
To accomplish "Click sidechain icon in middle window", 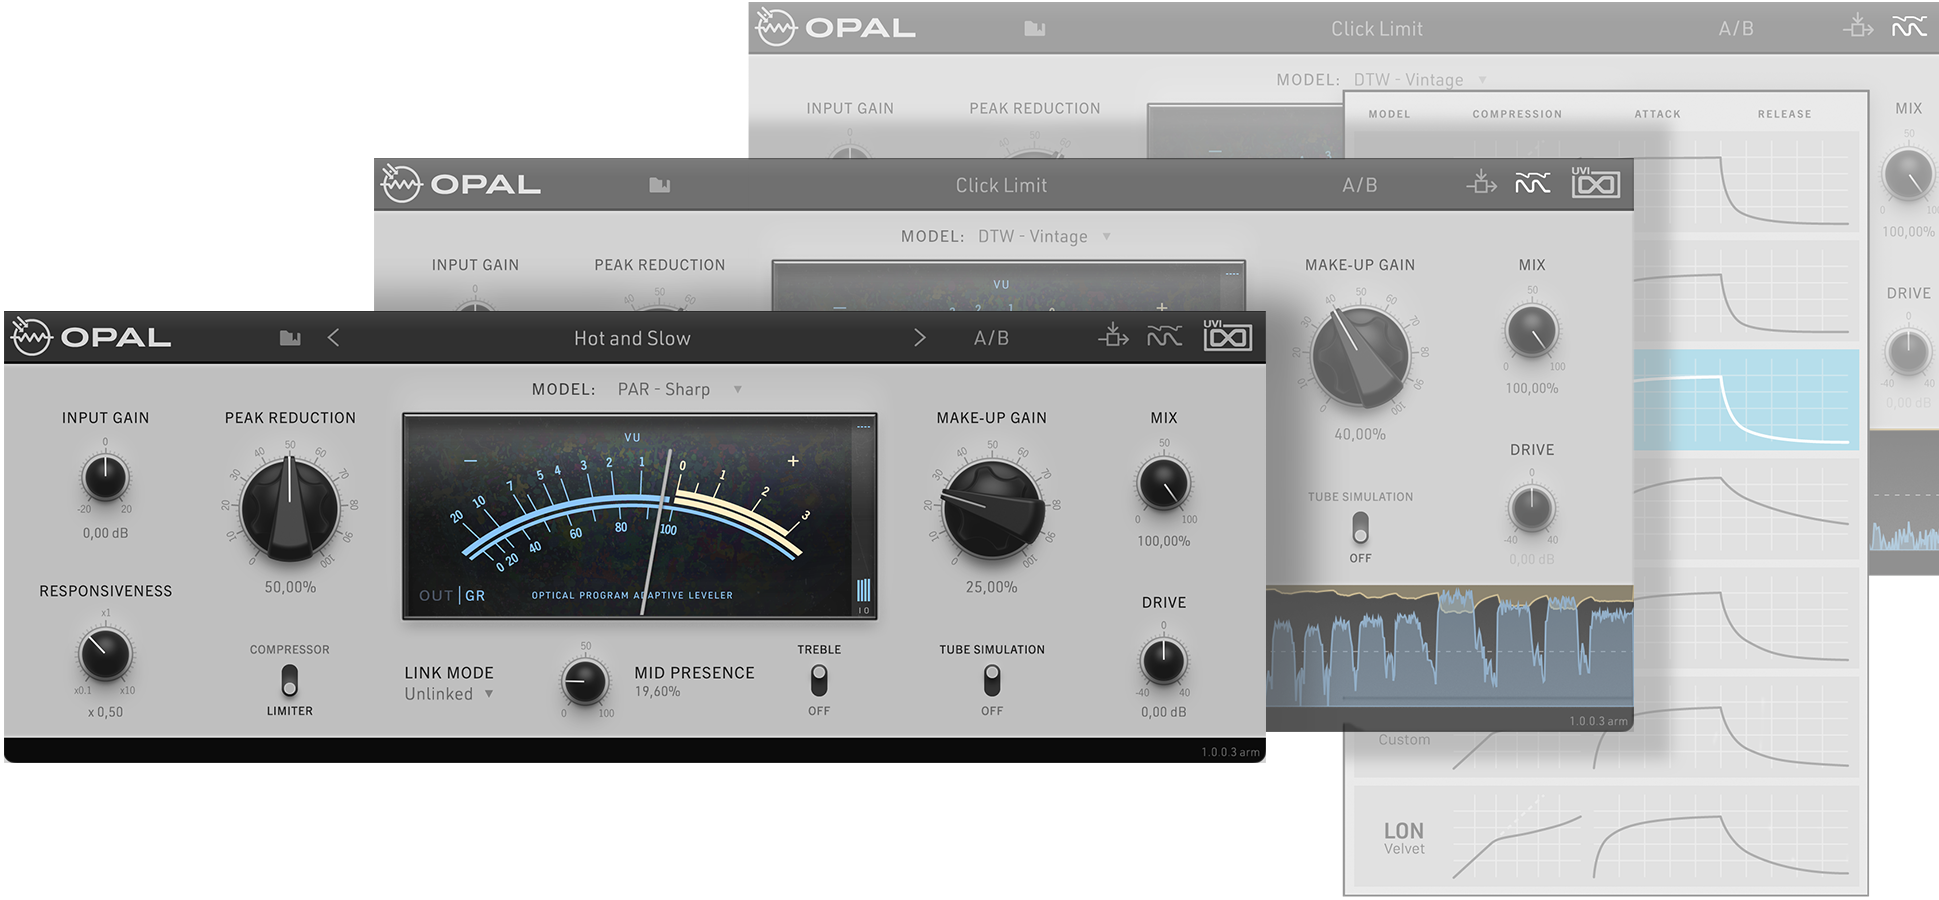I will tap(1481, 183).
